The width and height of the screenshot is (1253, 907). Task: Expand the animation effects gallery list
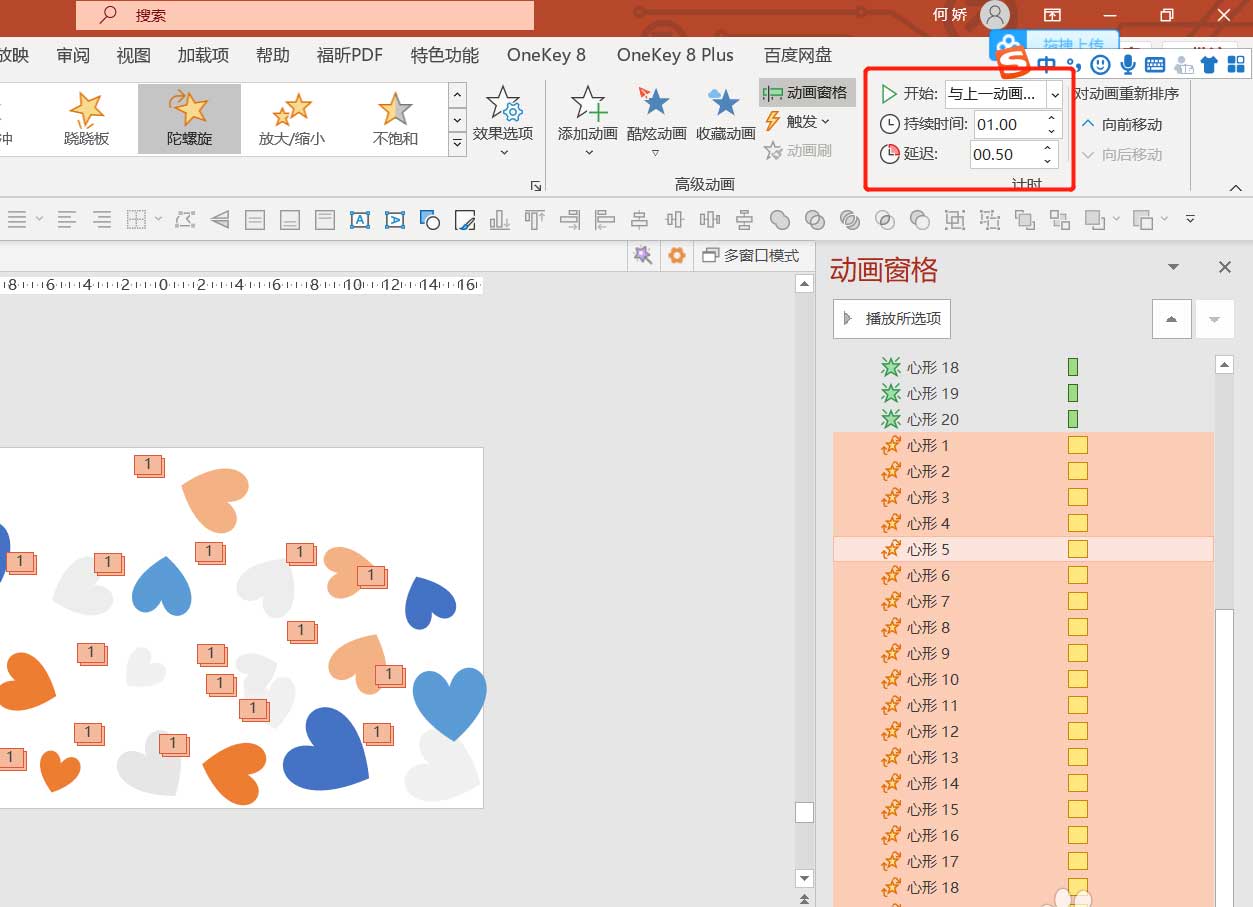click(458, 144)
